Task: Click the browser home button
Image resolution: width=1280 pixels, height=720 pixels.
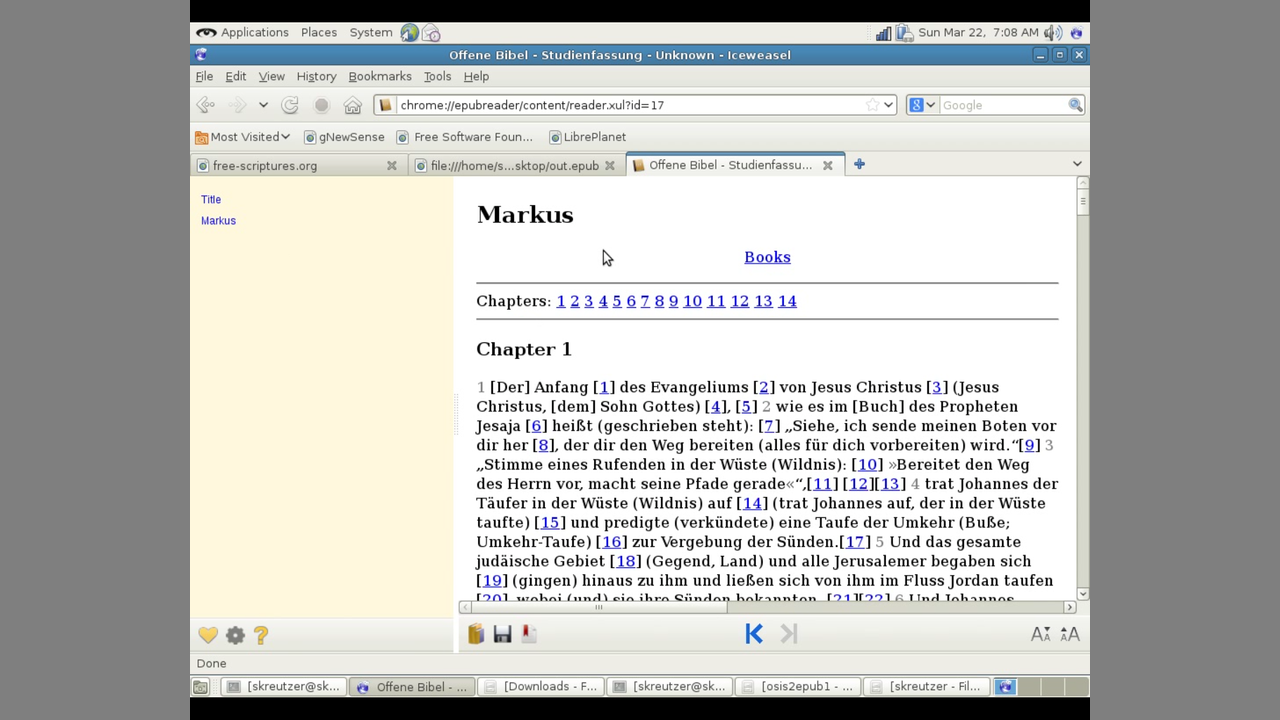Action: [x=352, y=105]
